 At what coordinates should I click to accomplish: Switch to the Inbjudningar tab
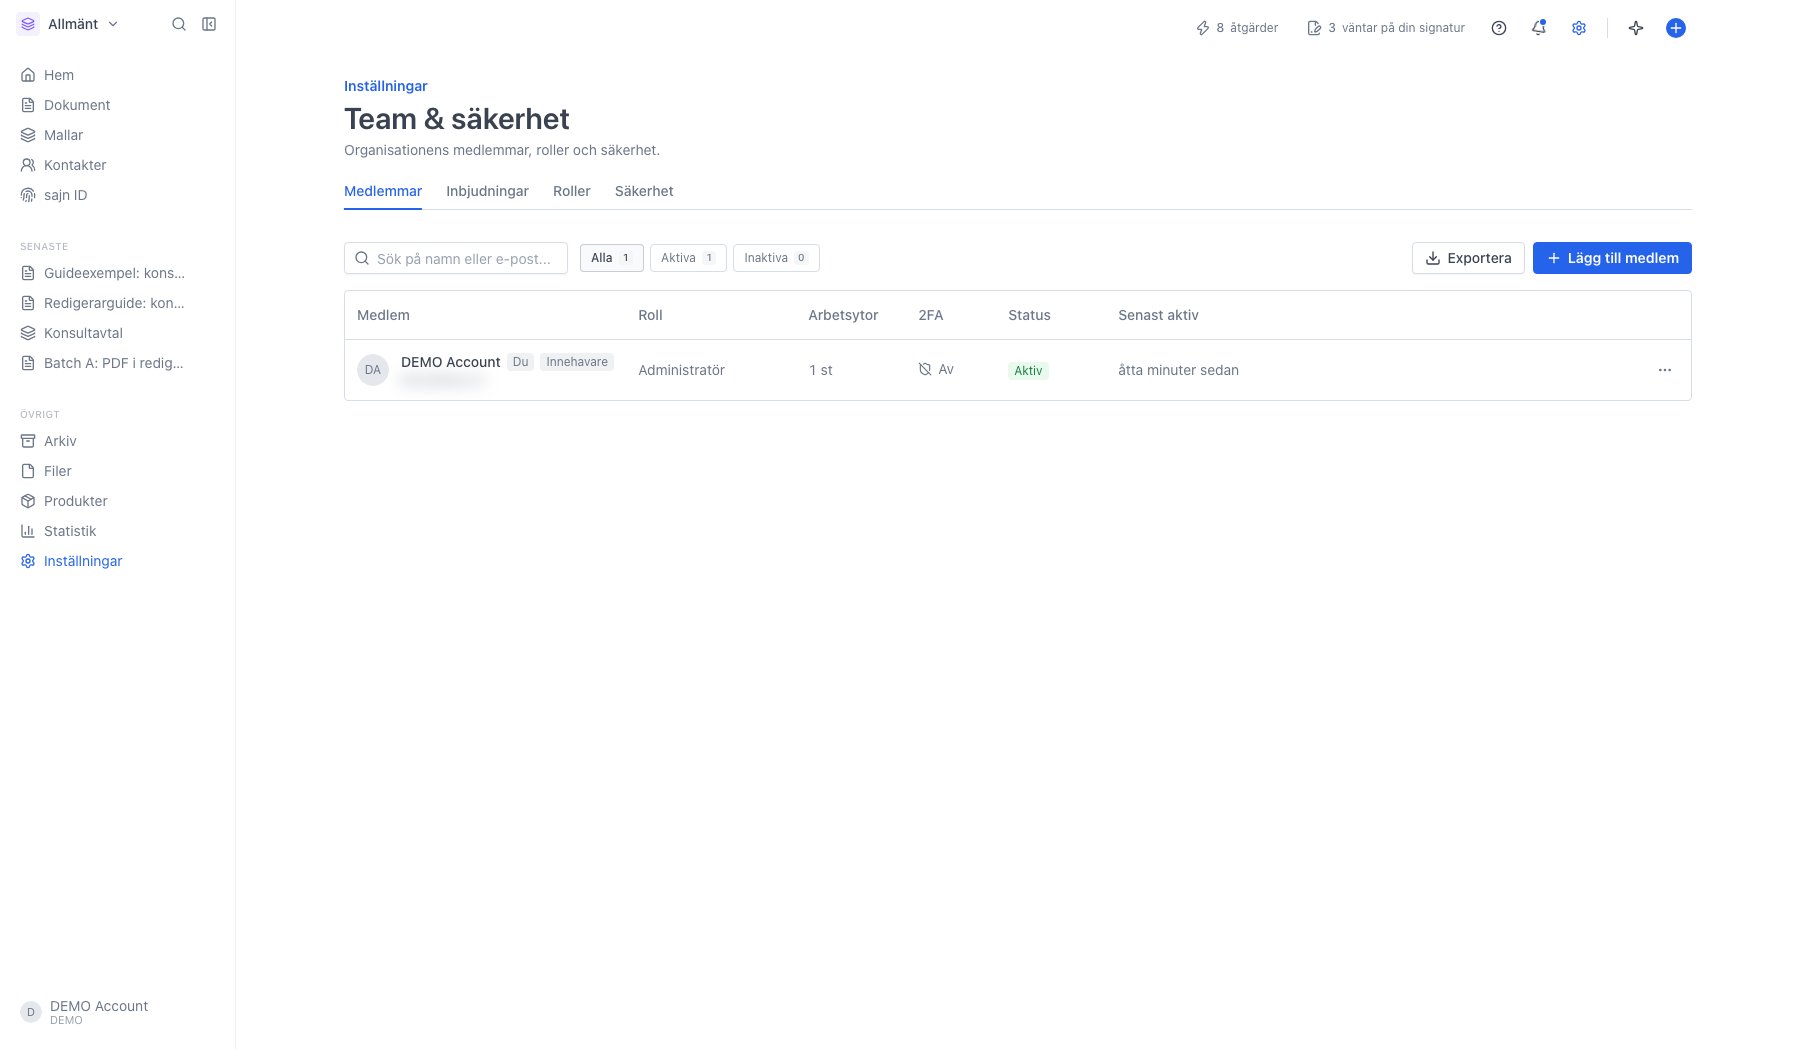tap(487, 191)
